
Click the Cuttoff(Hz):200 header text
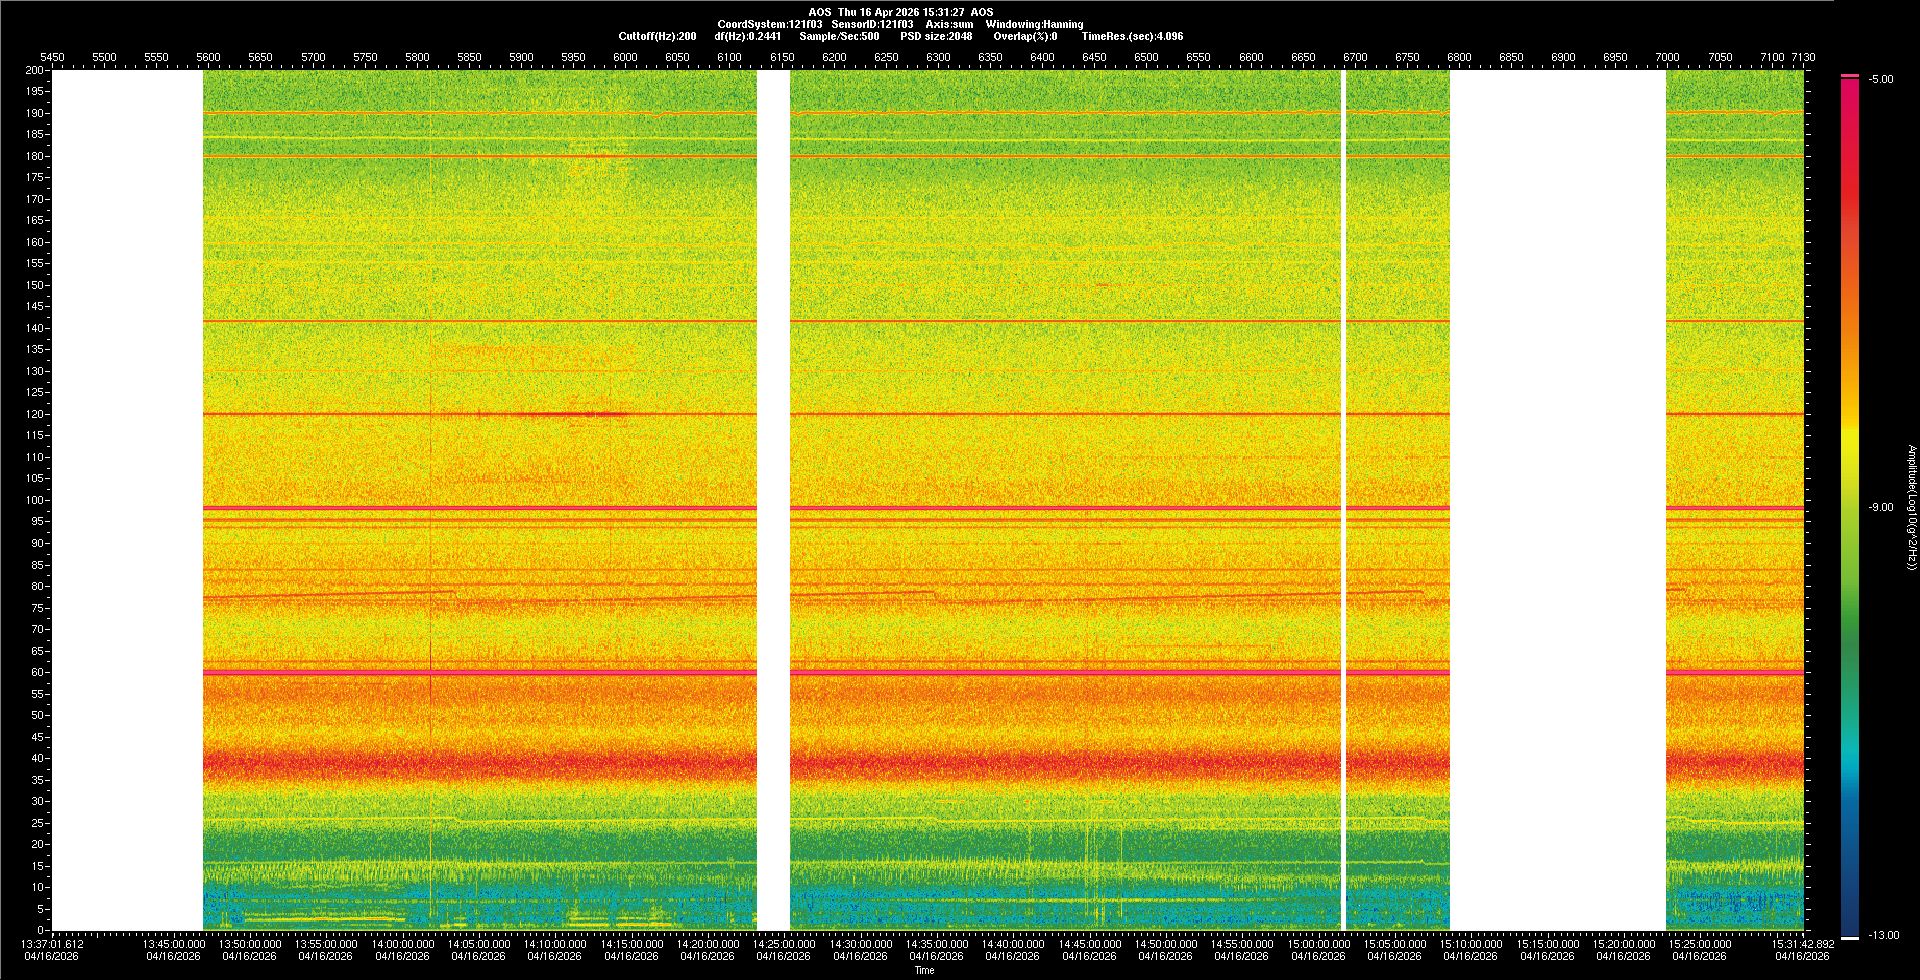pos(657,36)
